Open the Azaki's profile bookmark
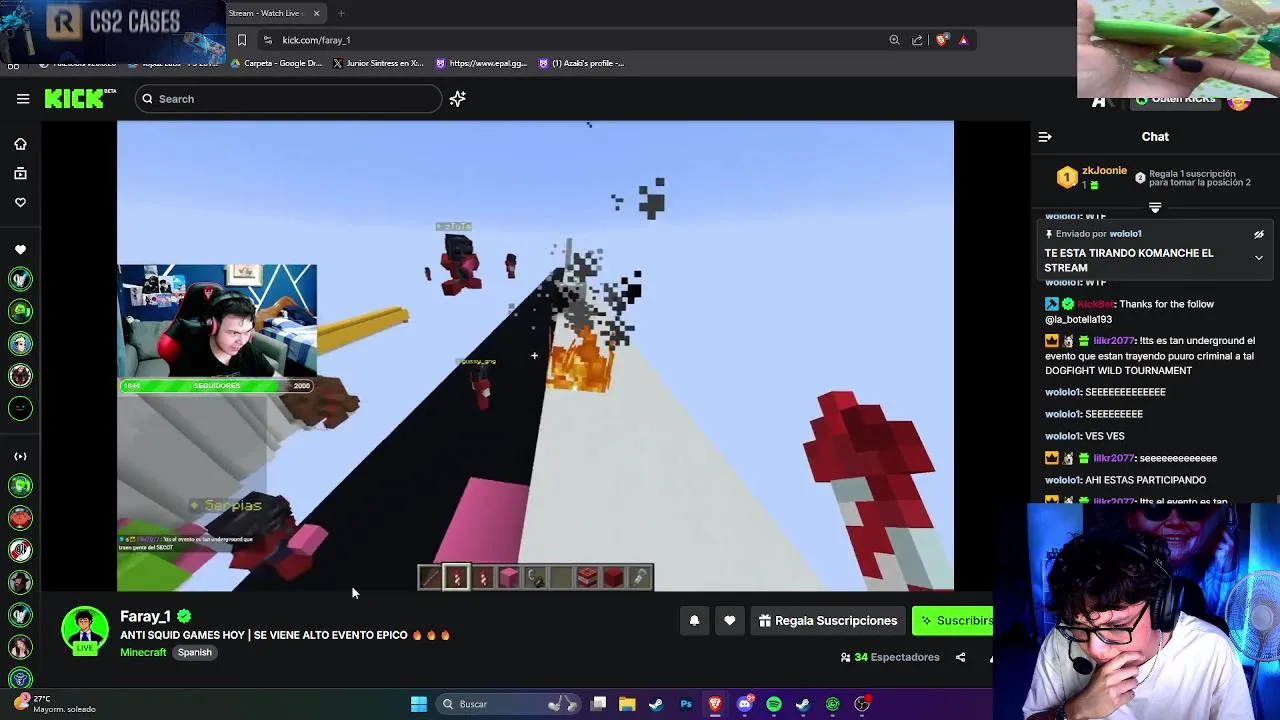1280x720 pixels. pos(581,63)
